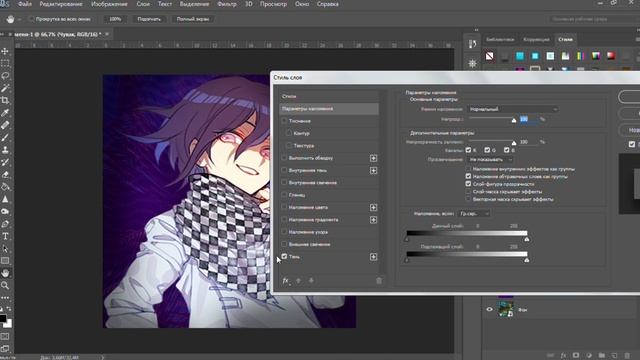Select the Lasso tool
The width and height of the screenshot is (640, 360).
[x=5, y=76]
